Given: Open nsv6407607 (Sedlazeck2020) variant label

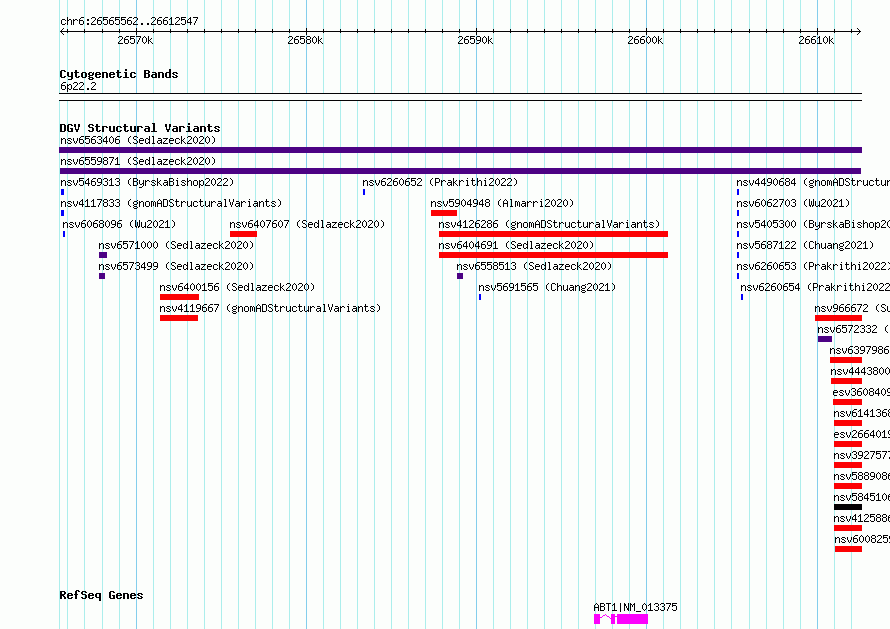Looking at the screenshot, I should (x=307, y=224).
